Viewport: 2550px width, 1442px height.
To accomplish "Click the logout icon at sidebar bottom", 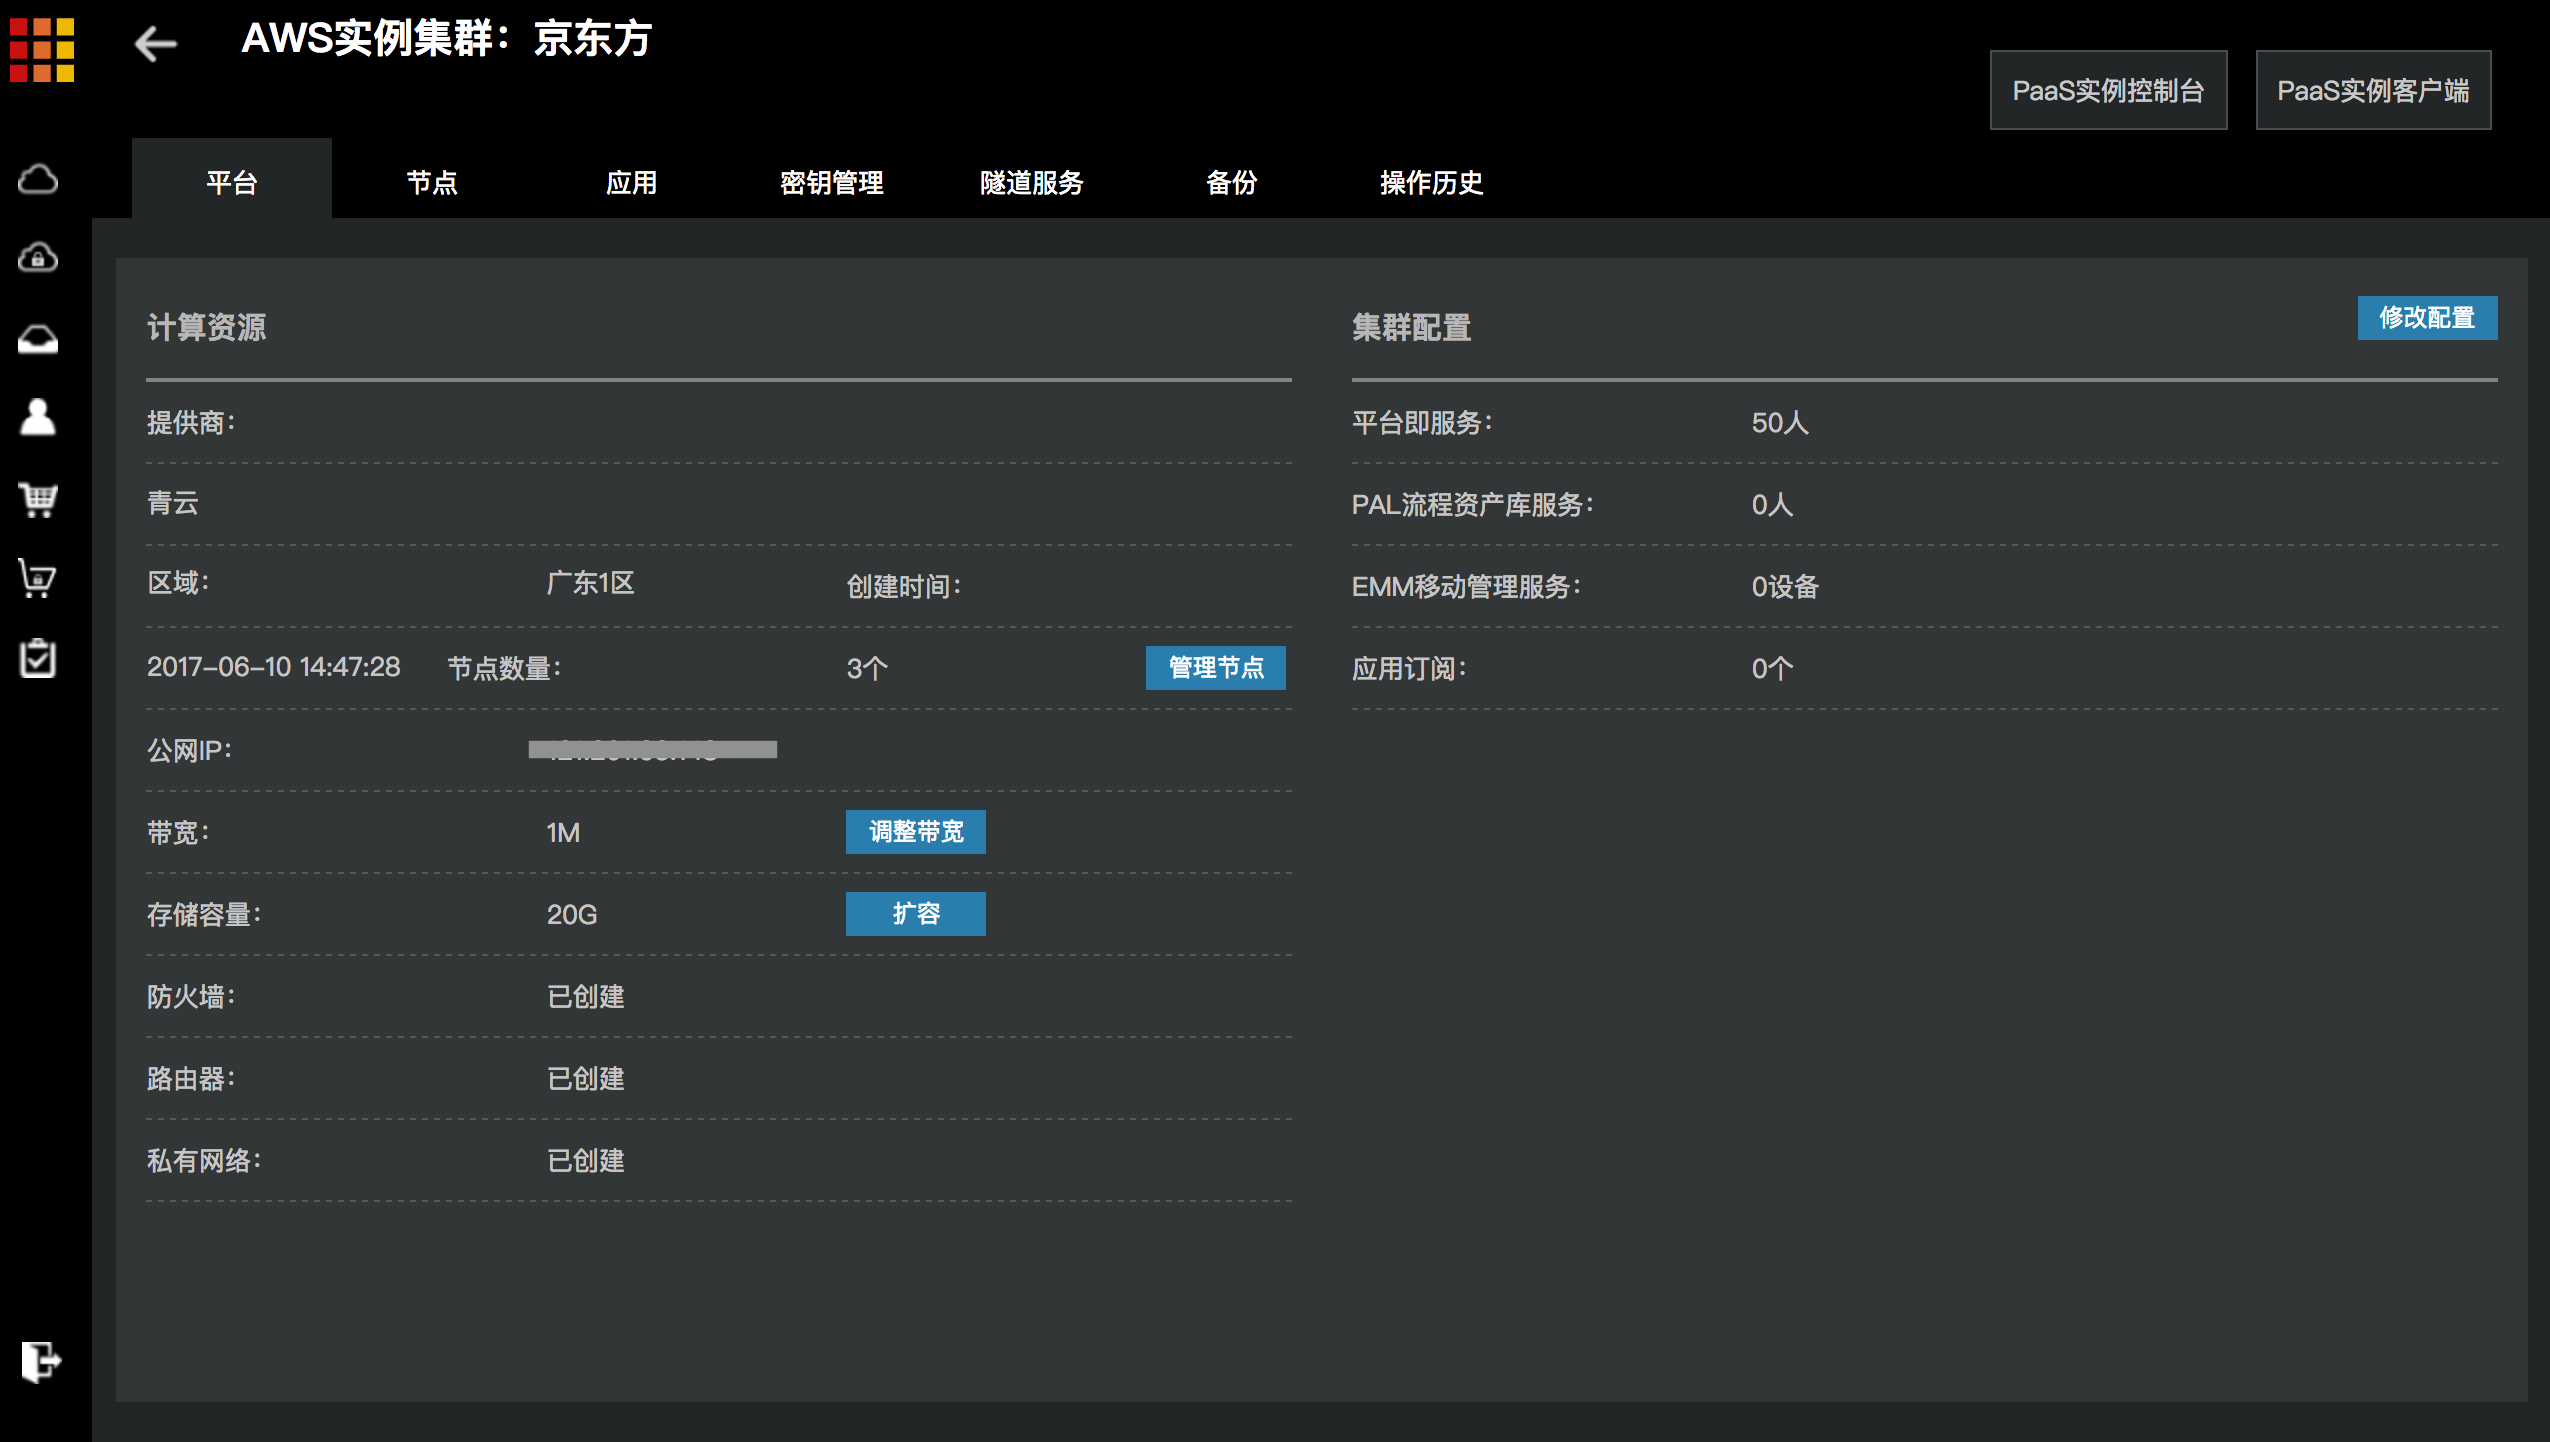I will (x=41, y=1362).
